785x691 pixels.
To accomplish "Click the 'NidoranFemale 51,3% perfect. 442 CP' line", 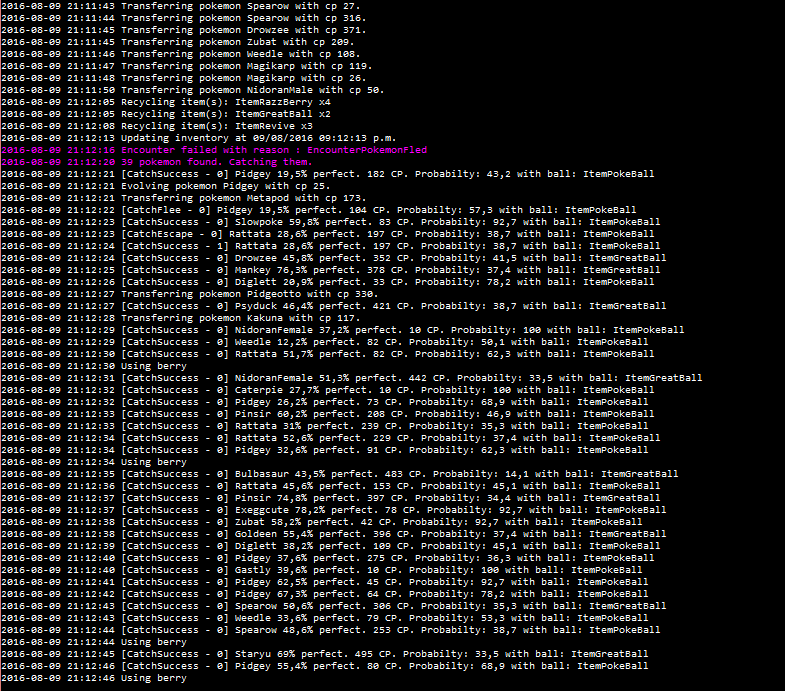I will [x=351, y=378].
